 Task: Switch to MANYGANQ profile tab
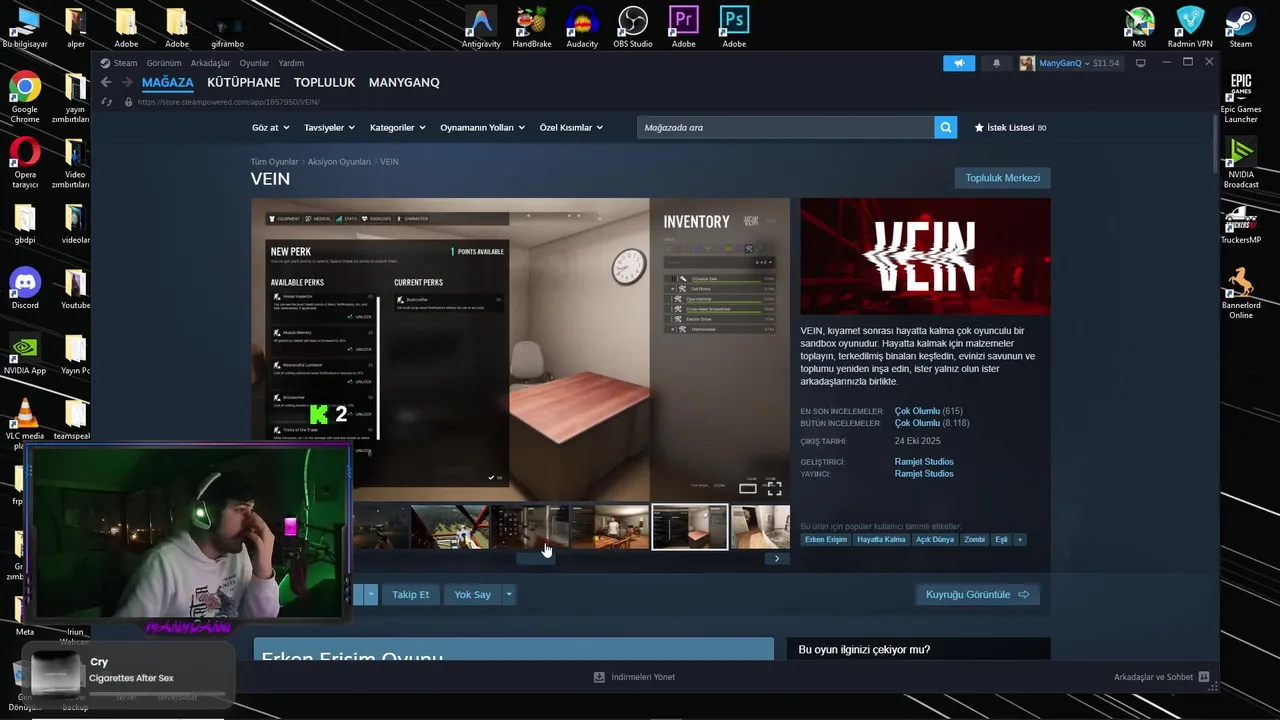coord(404,82)
